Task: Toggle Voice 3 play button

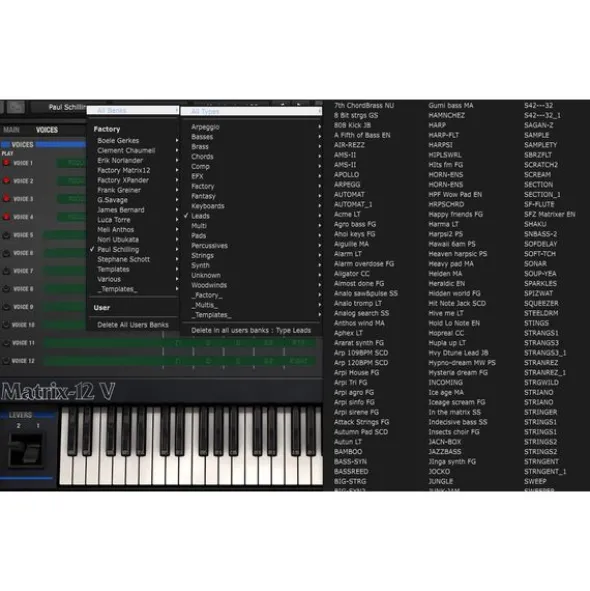Action: [6, 199]
